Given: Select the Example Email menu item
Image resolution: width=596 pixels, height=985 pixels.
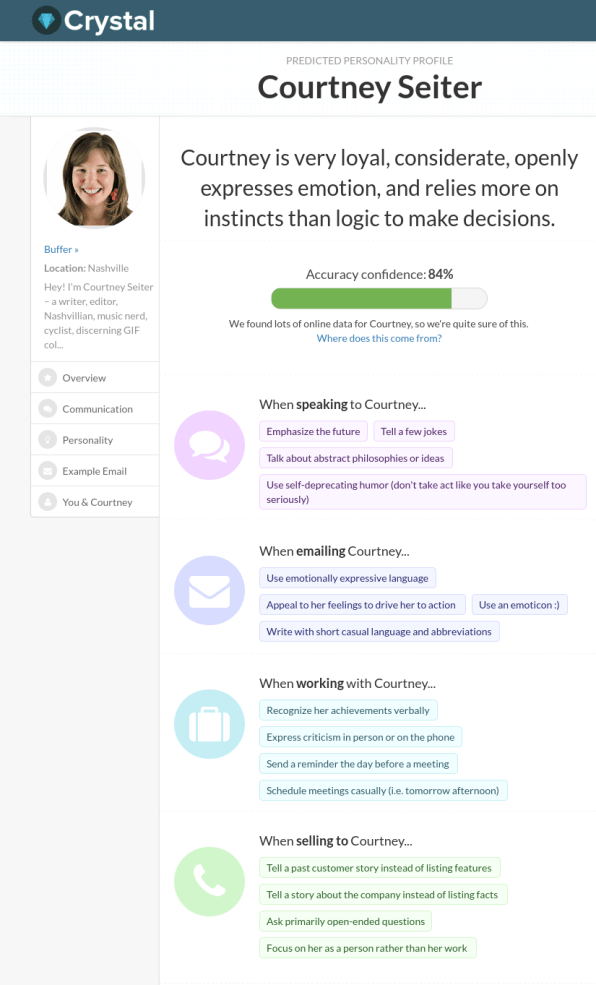Looking at the screenshot, I should (95, 471).
